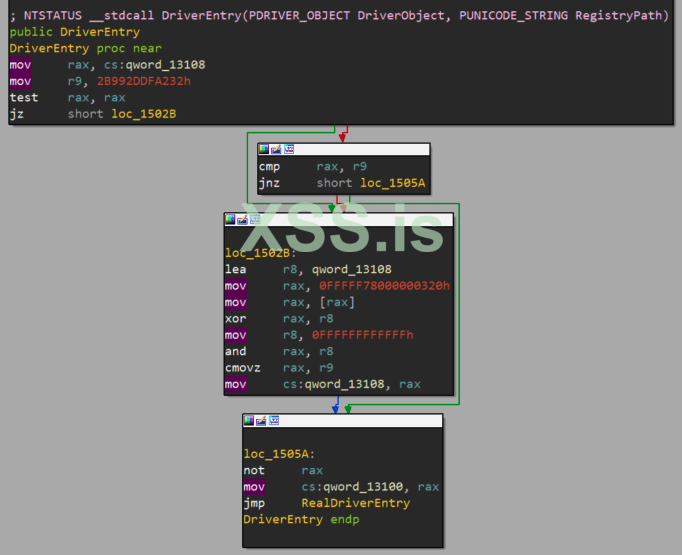682x555 pixels.
Task: Click qword_13108 in 'mov rax, cs:qword_13108'
Action: [x=165, y=65]
